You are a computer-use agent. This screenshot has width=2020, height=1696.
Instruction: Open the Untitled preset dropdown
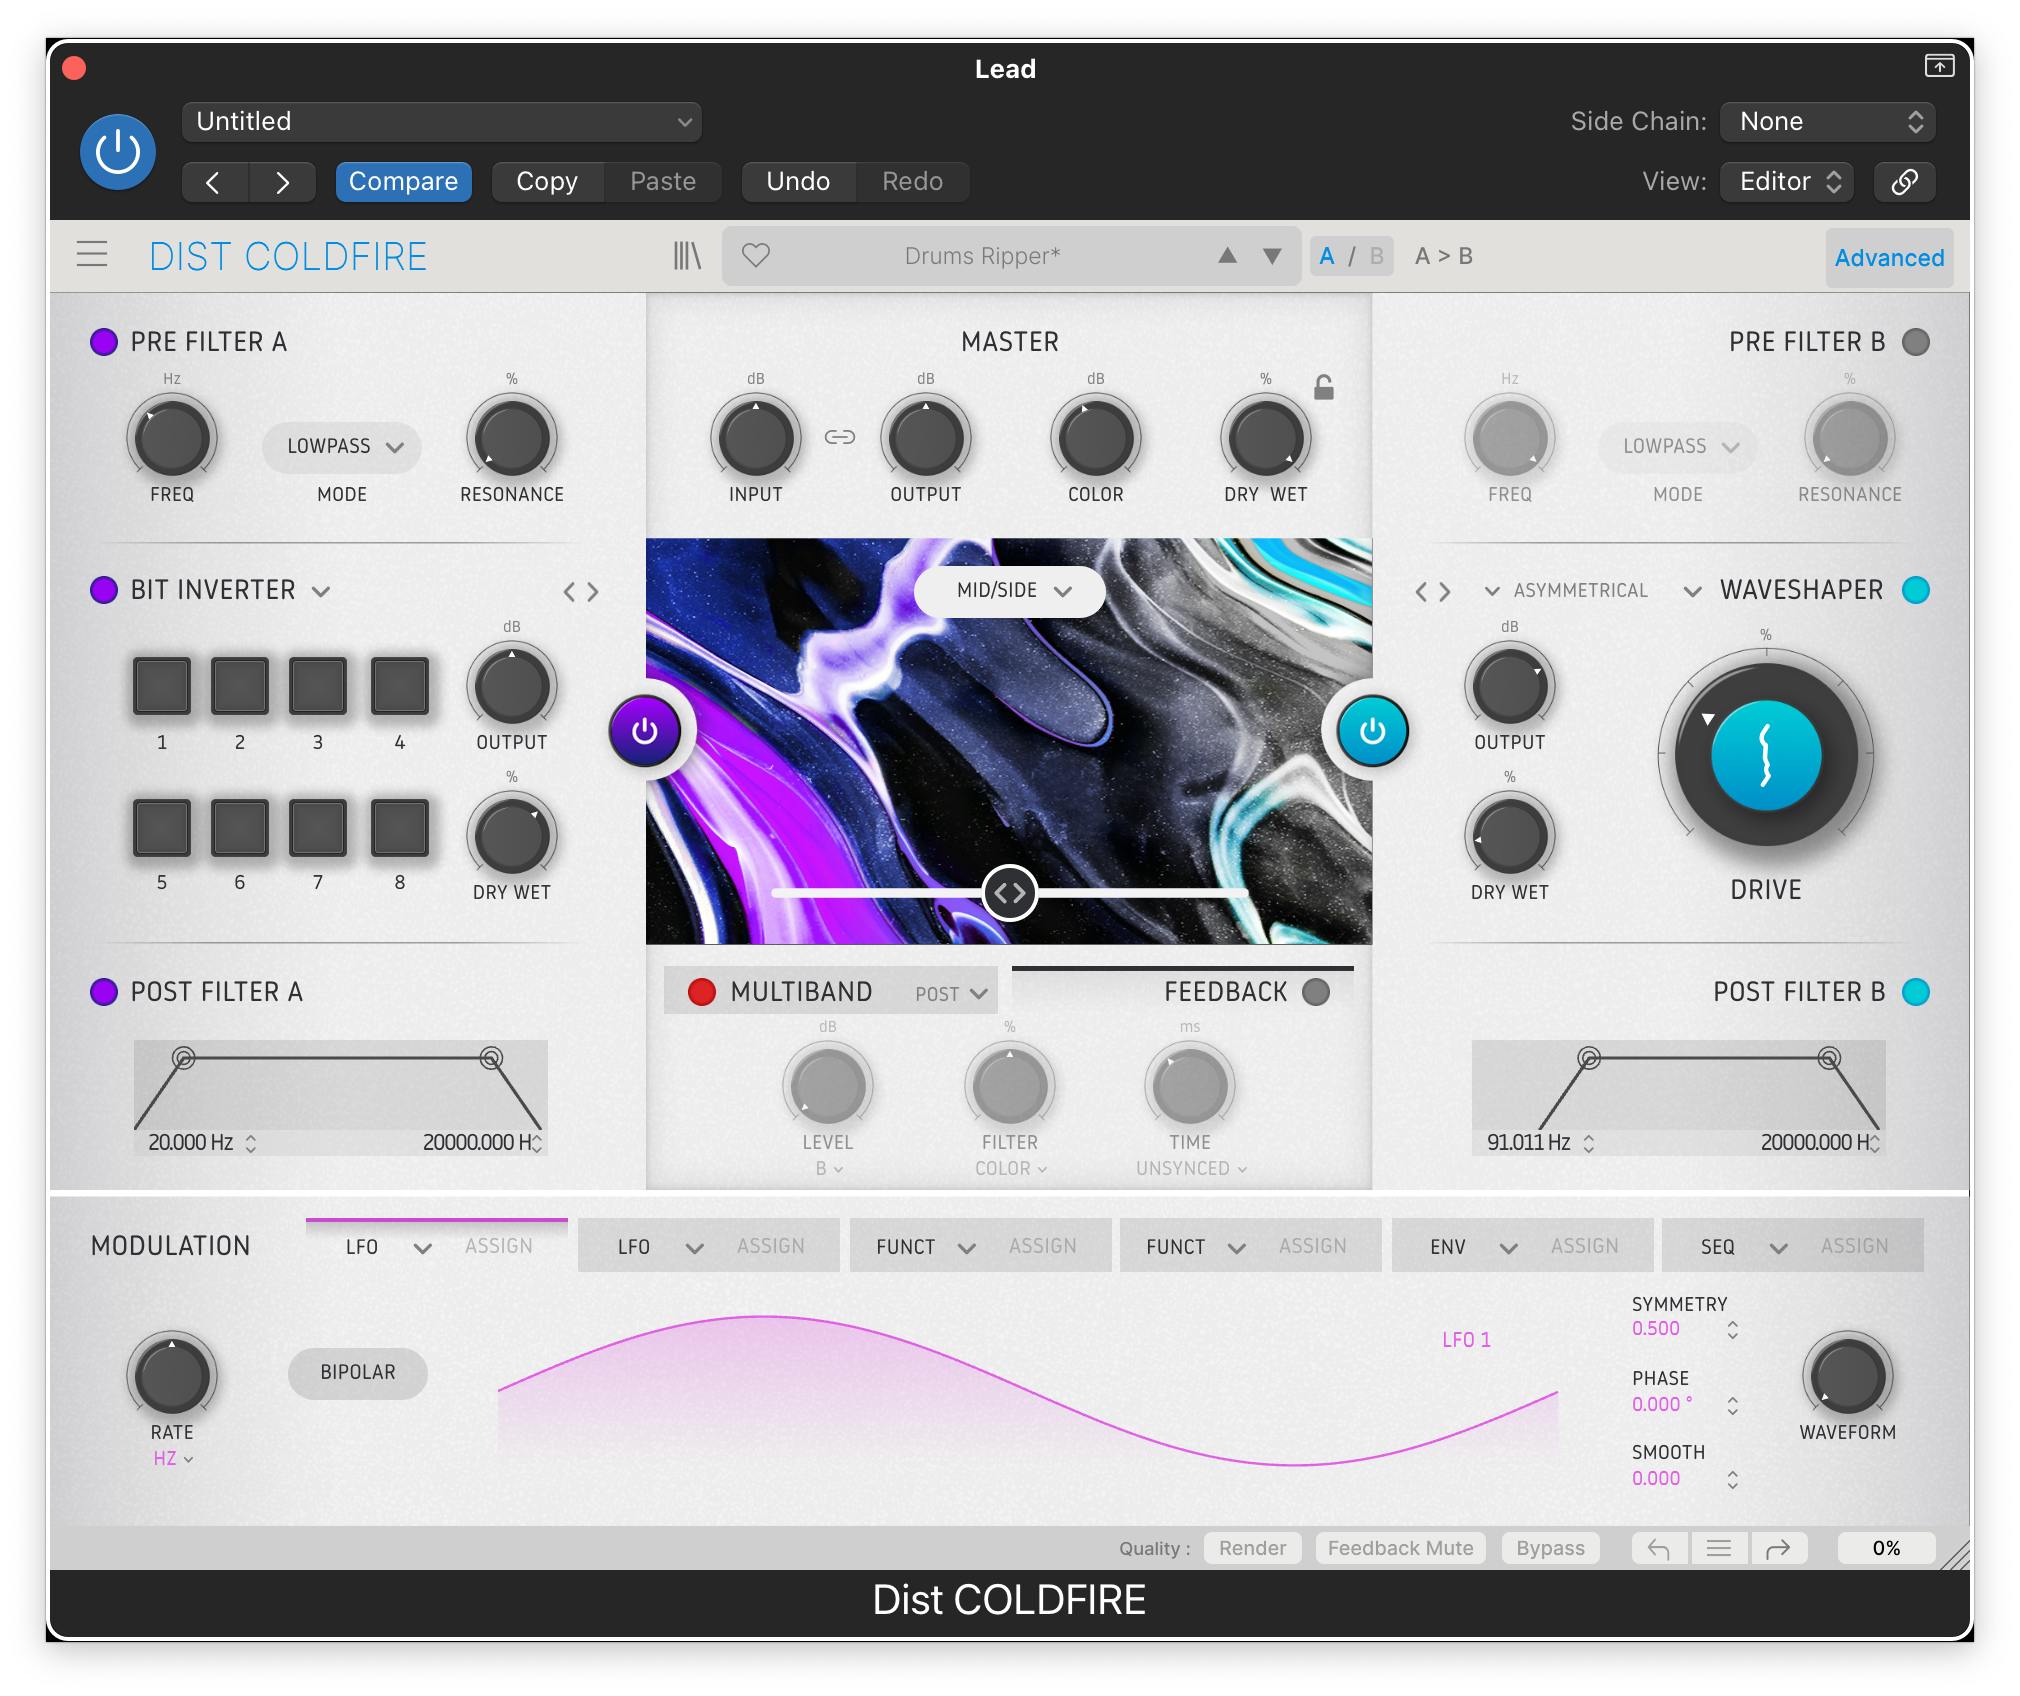[x=442, y=122]
